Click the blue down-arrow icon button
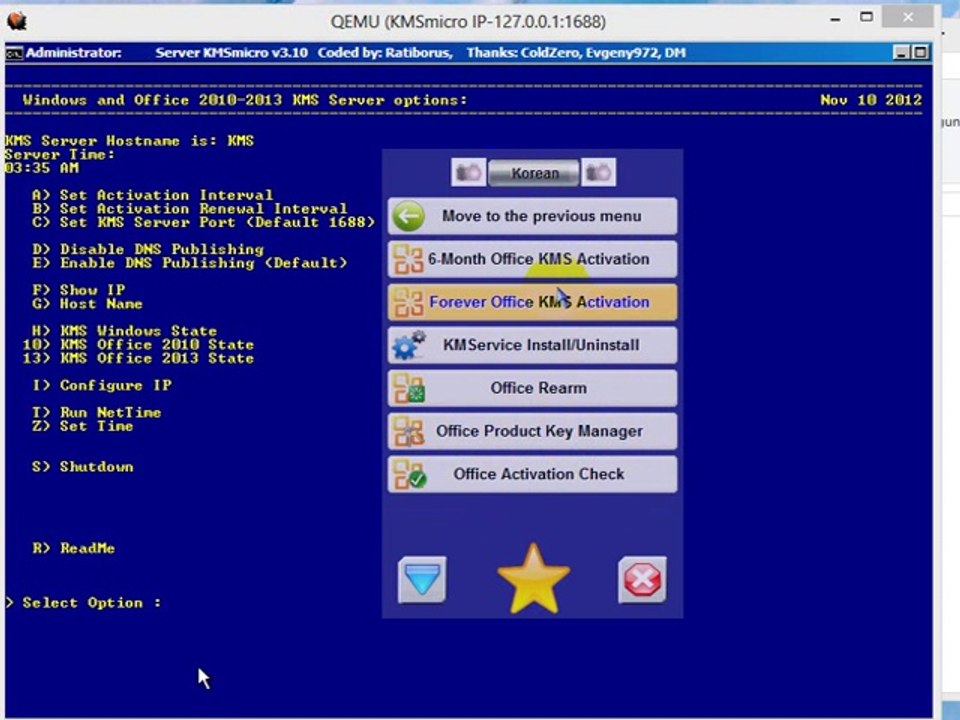This screenshot has width=960, height=720. coord(422,579)
